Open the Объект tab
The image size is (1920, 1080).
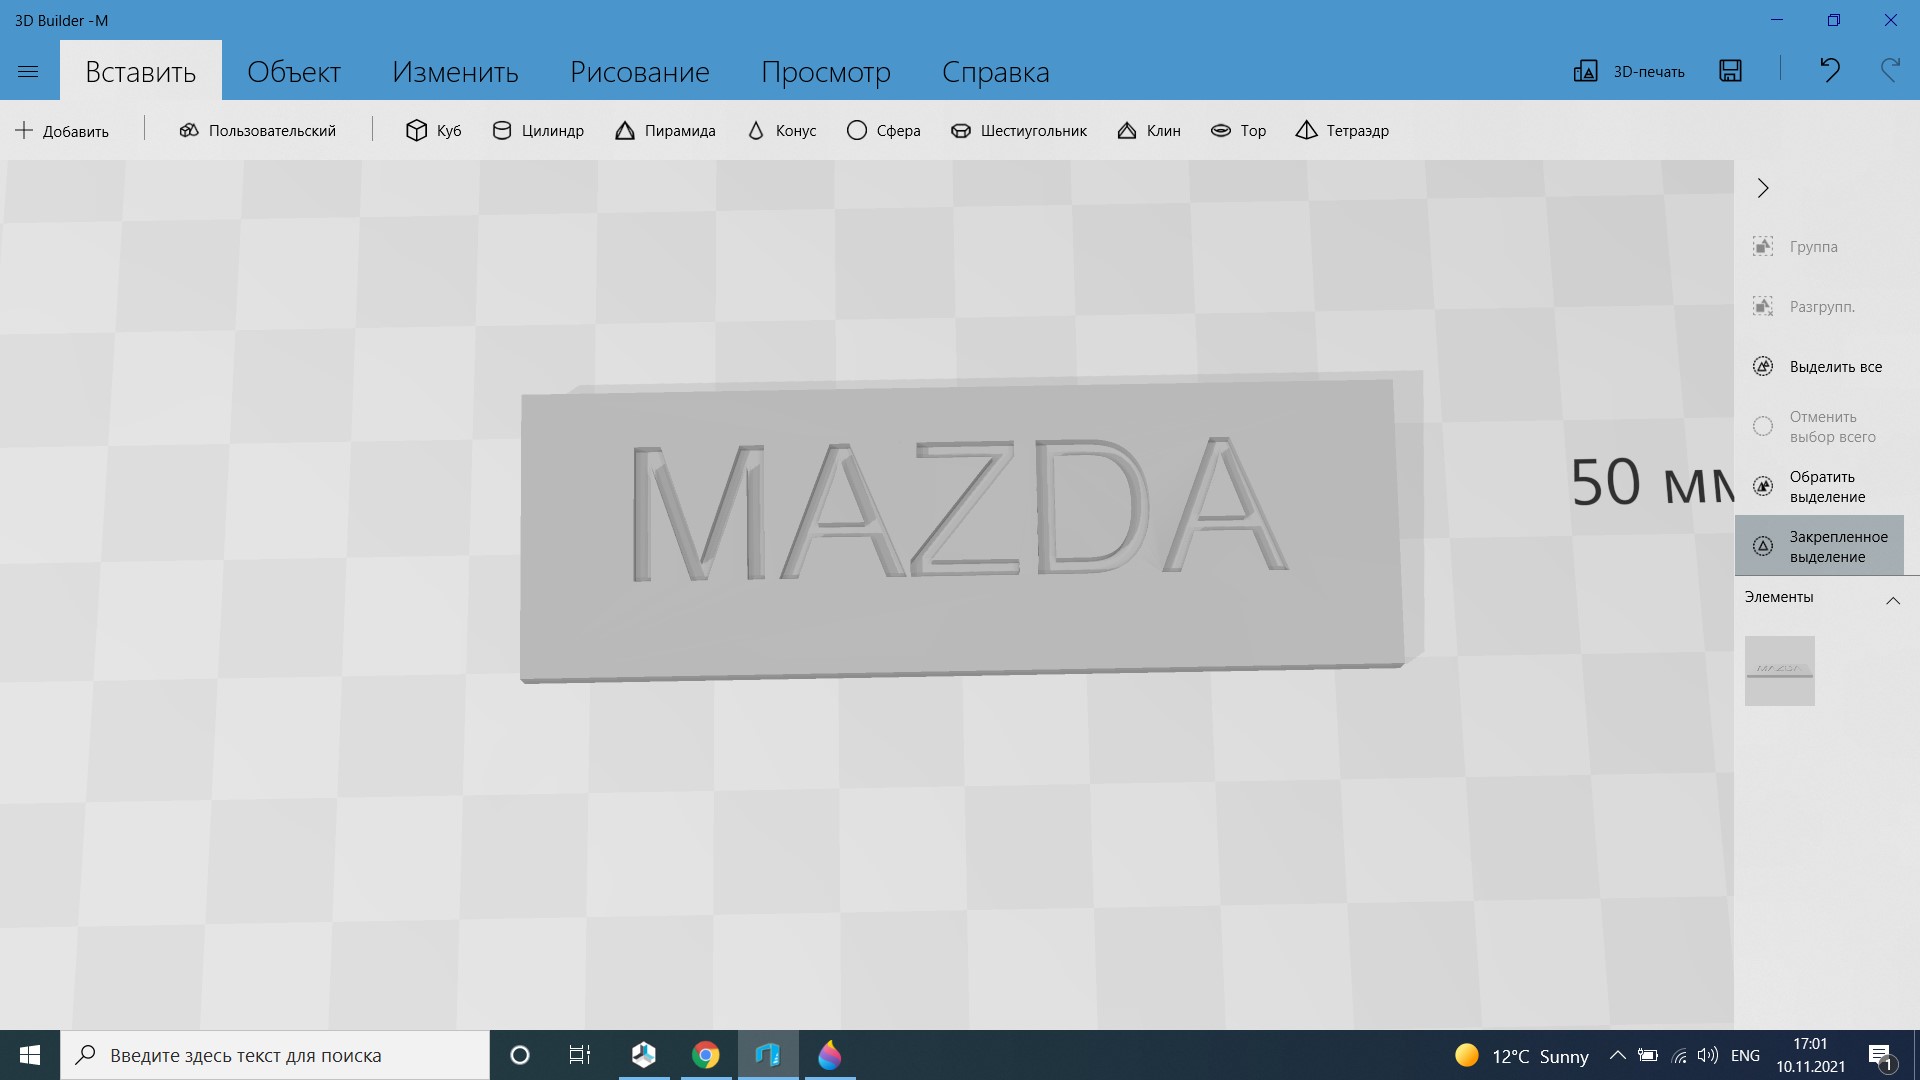(294, 71)
